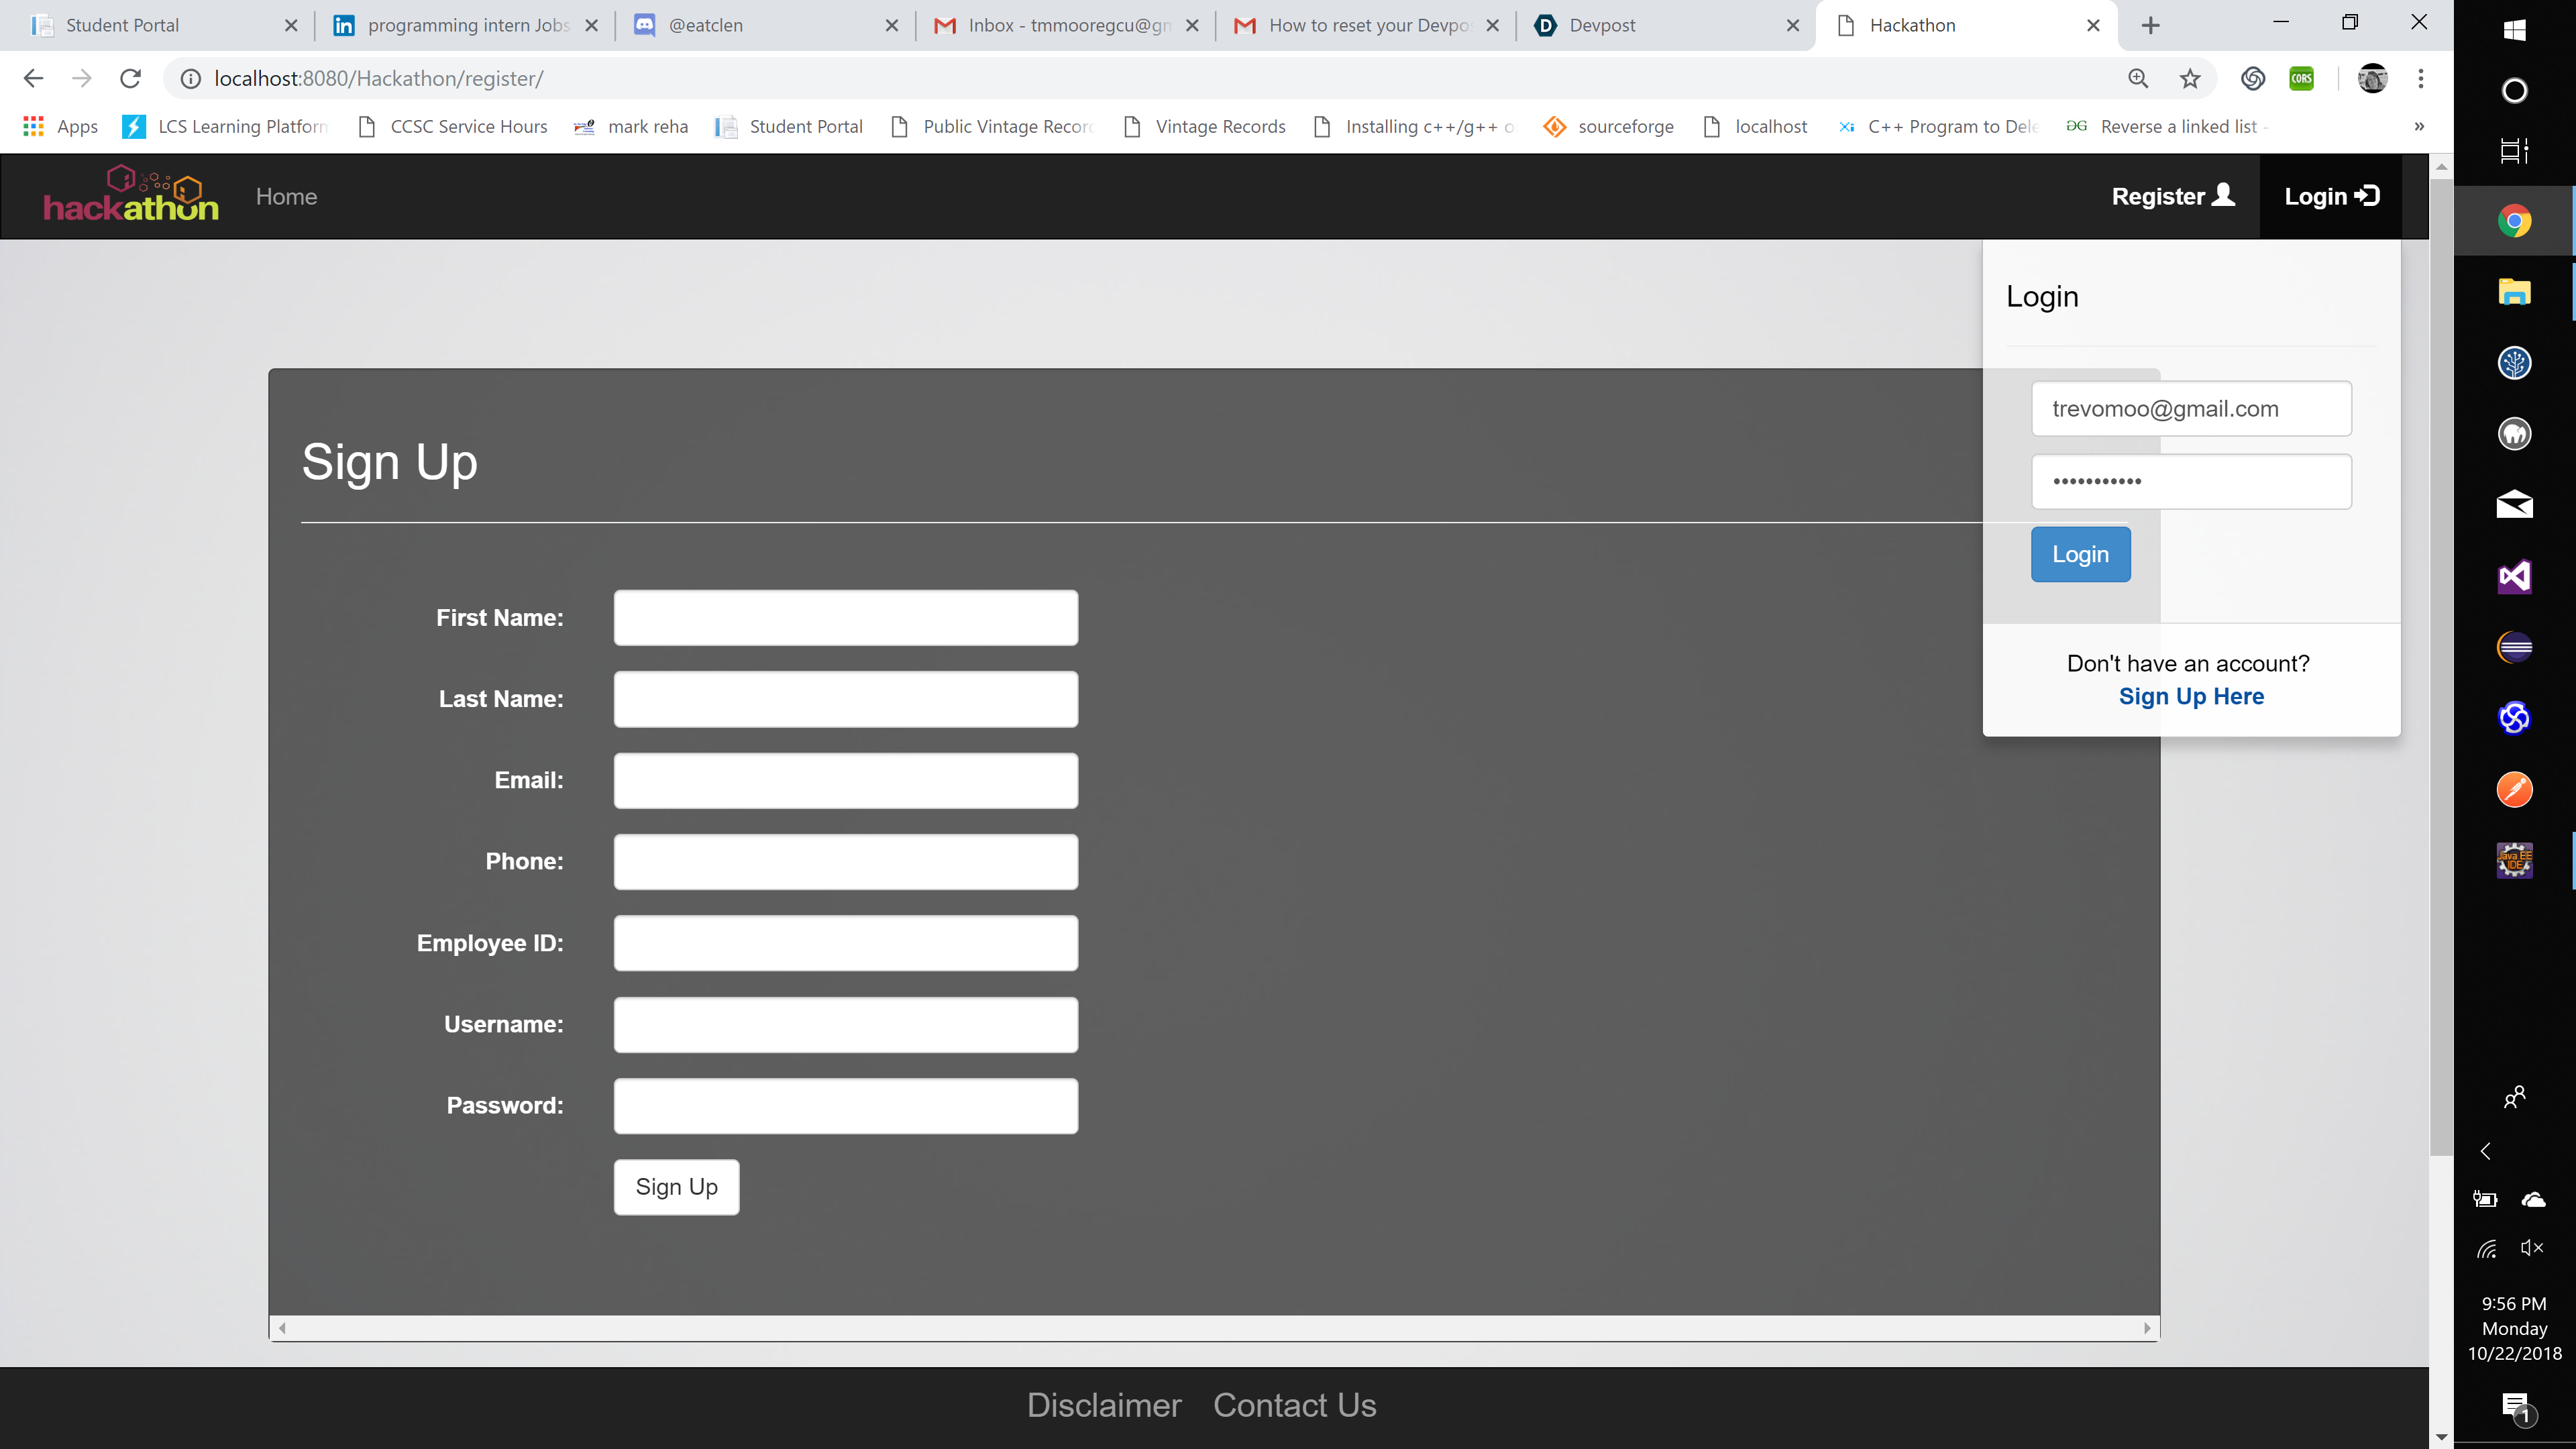
Task: Open File Explorer from taskbar
Action: click(2514, 292)
